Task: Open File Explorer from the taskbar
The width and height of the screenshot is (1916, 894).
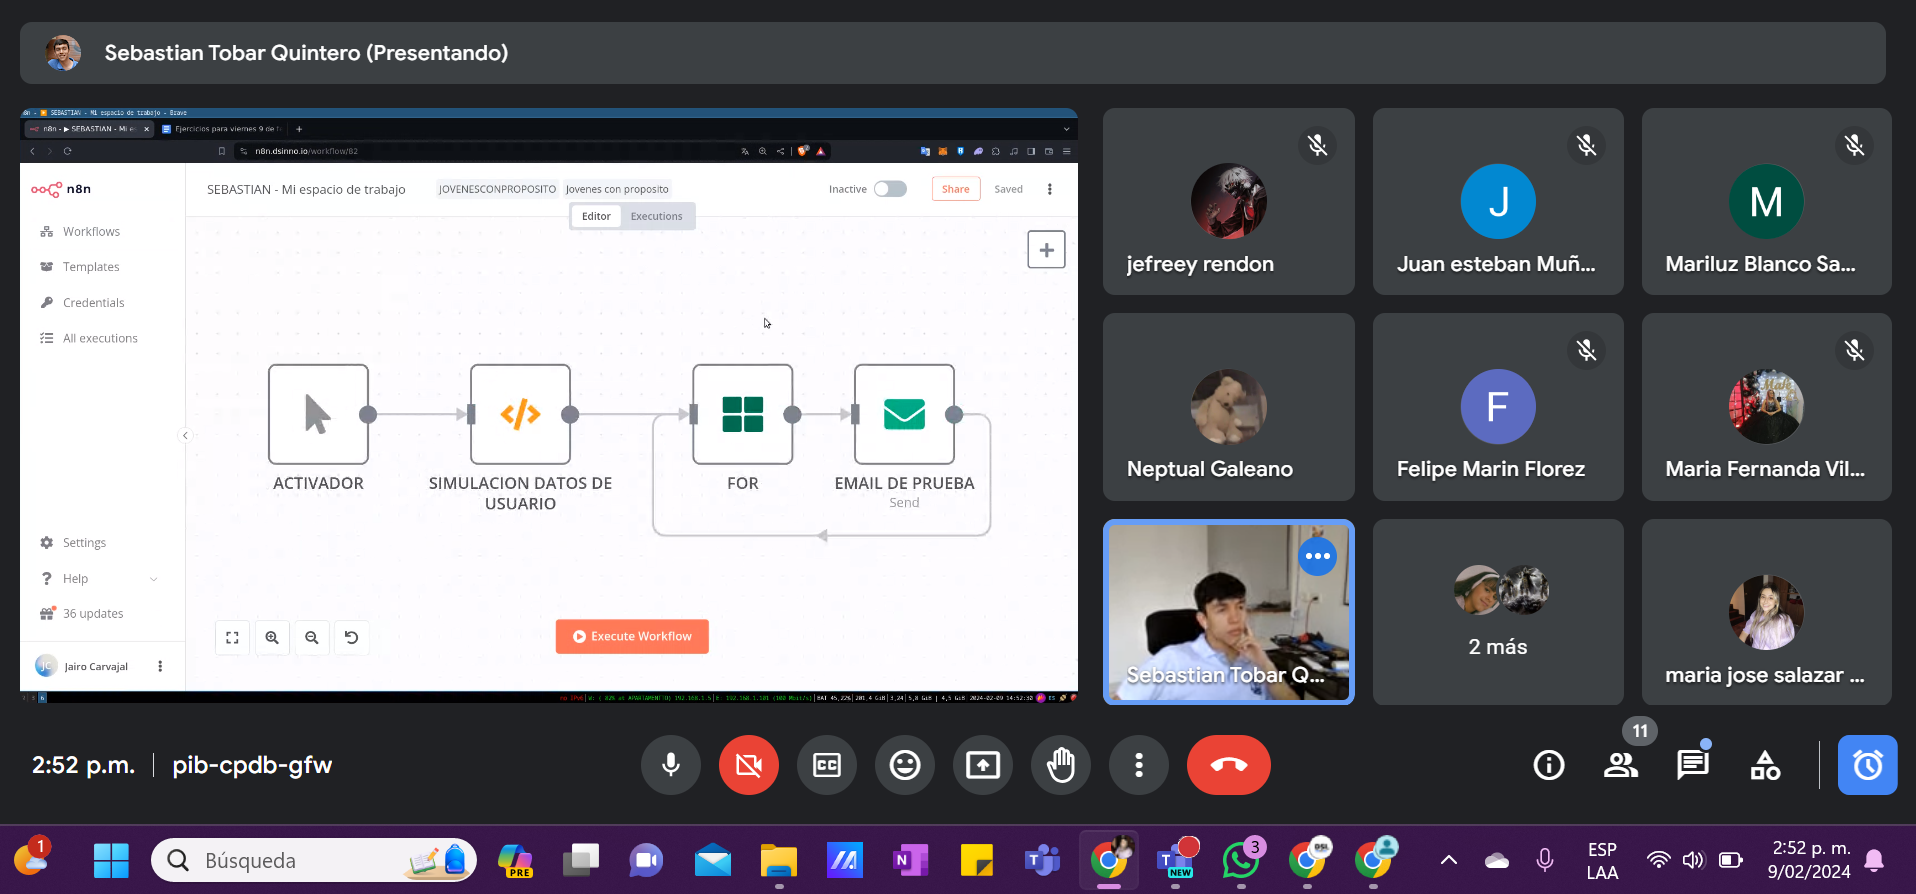Action: (x=778, y=860)
